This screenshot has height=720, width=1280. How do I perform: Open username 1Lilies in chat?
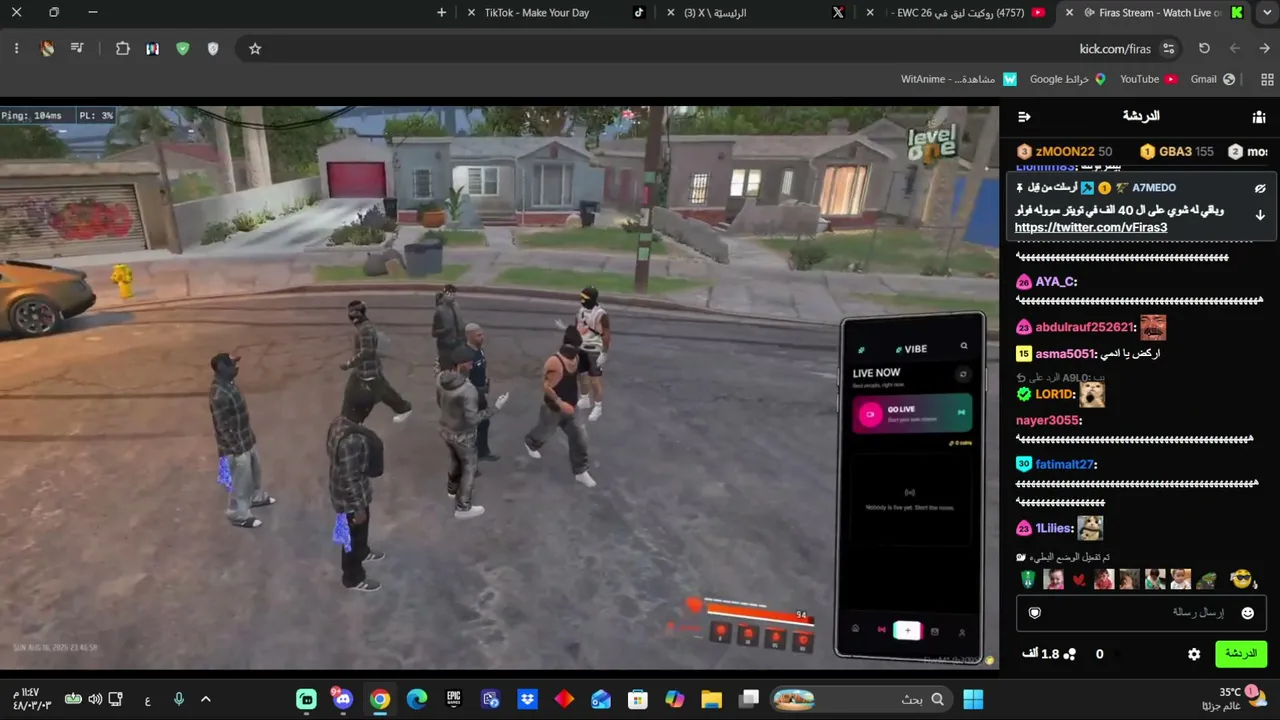(1054, 528)
